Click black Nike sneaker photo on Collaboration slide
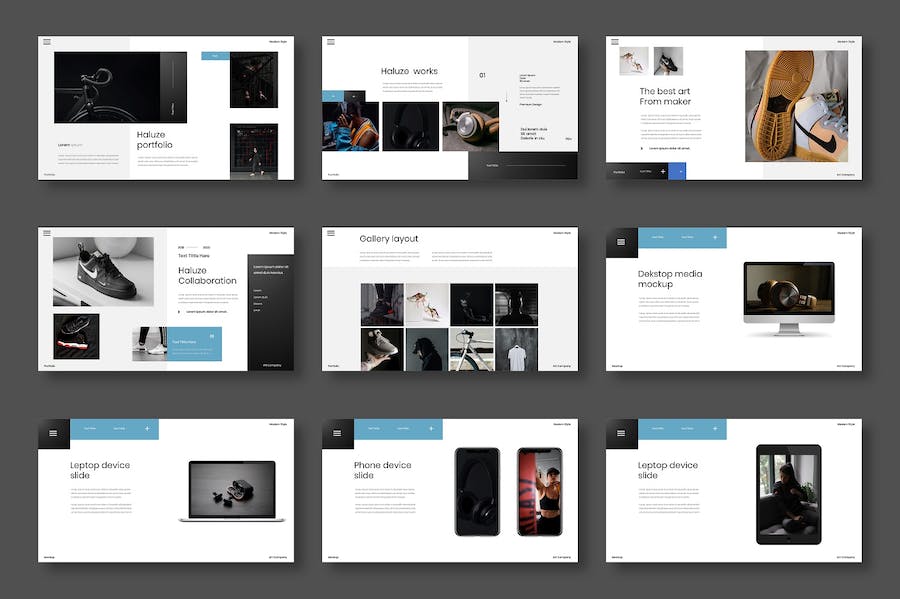 point(103,271)
